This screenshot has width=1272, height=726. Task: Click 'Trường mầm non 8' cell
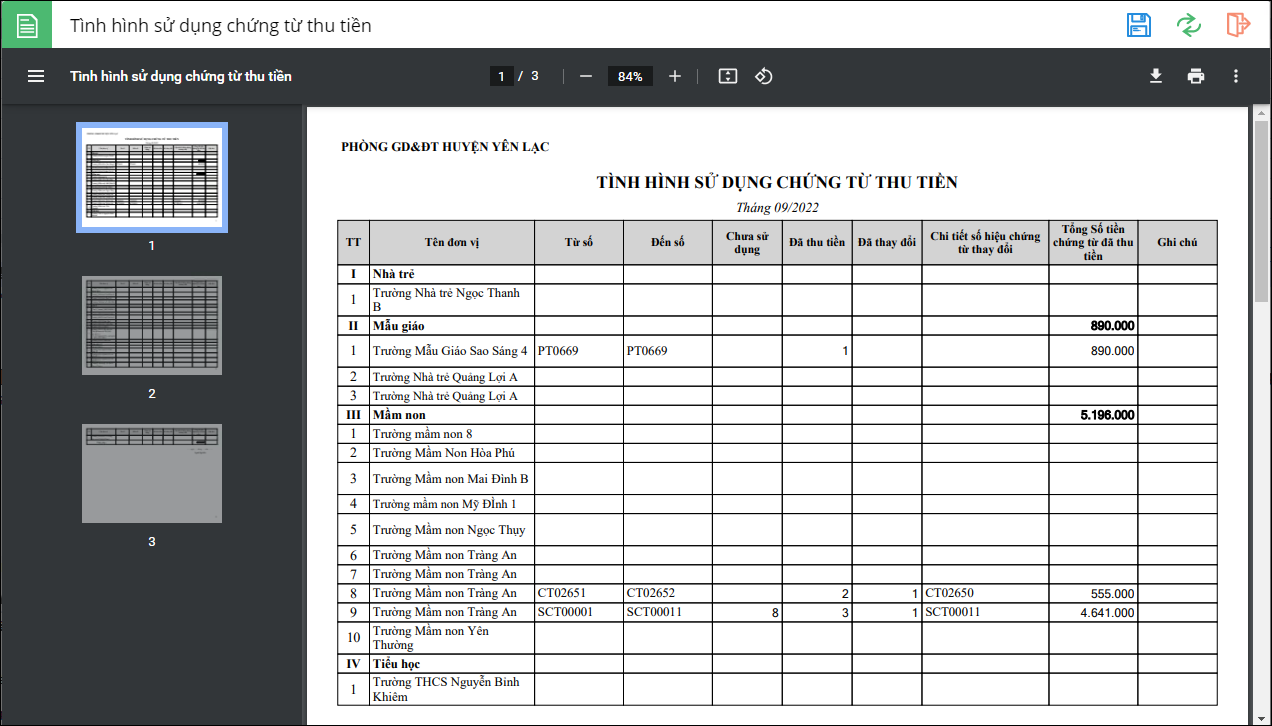tap(451, 434)
